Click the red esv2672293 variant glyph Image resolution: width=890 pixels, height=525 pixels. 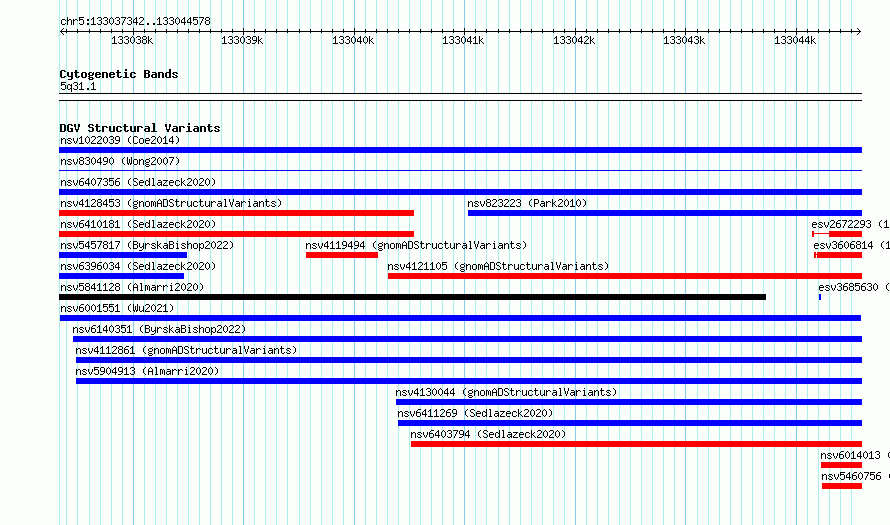click(x=837, y=234)
